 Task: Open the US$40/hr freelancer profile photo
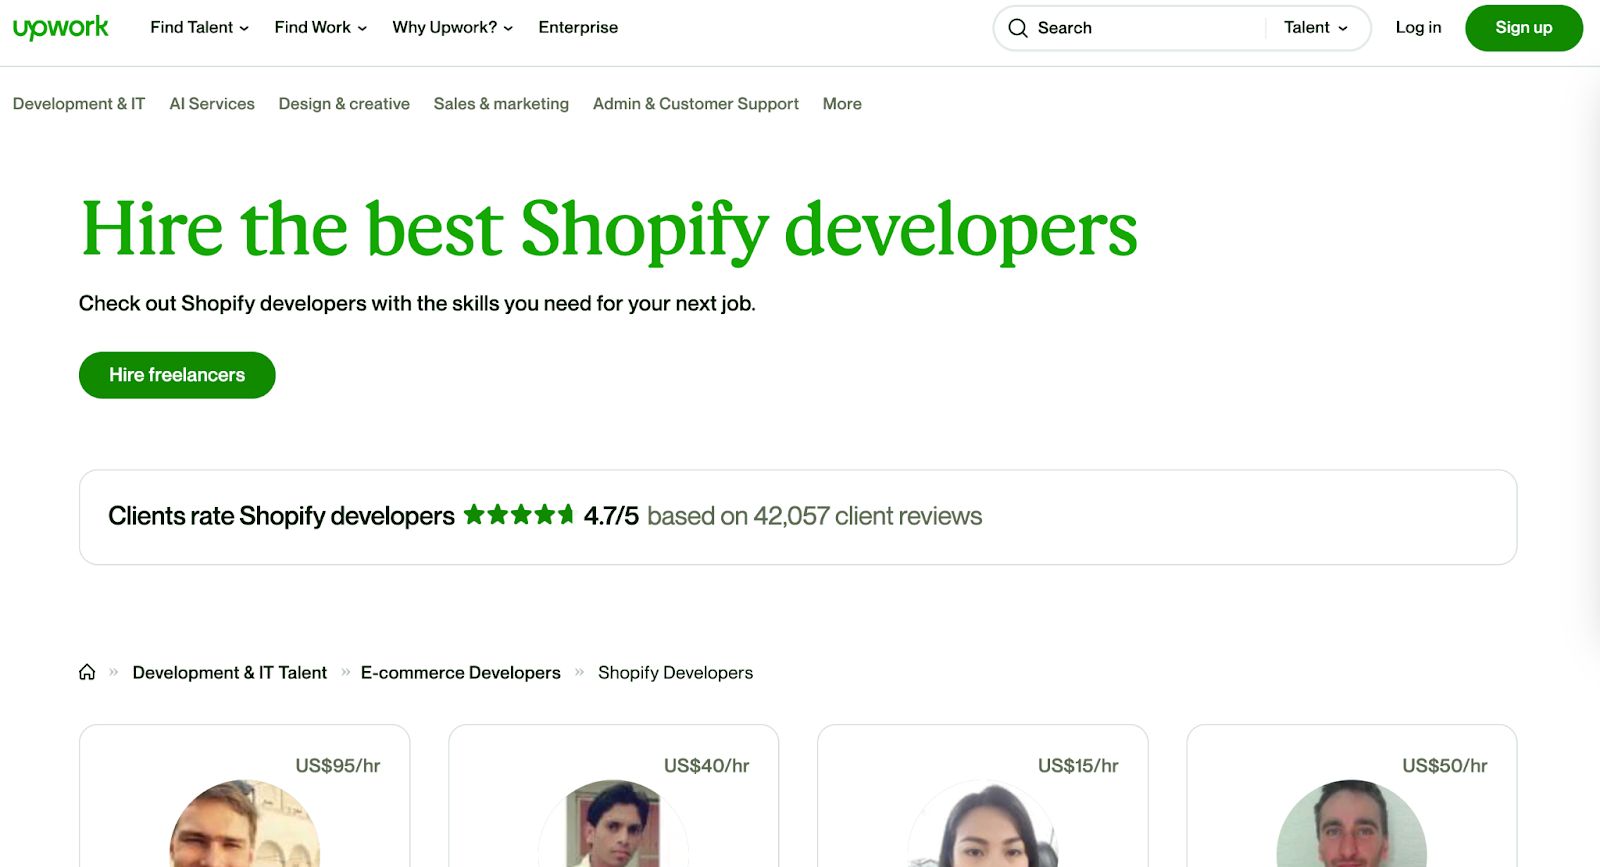pyautogui.click(x=613, y=825)
